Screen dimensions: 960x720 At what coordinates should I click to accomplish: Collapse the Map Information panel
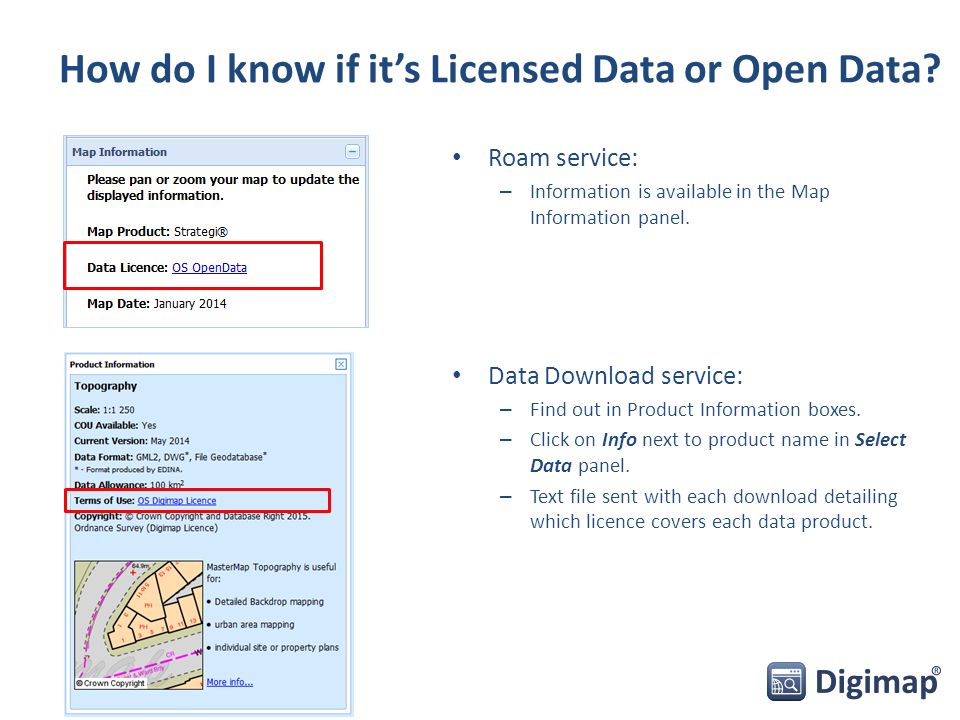(x=352, y=152)
